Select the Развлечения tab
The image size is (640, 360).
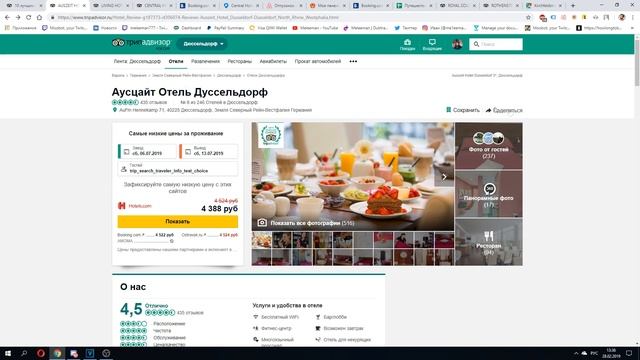coord(205,61)
